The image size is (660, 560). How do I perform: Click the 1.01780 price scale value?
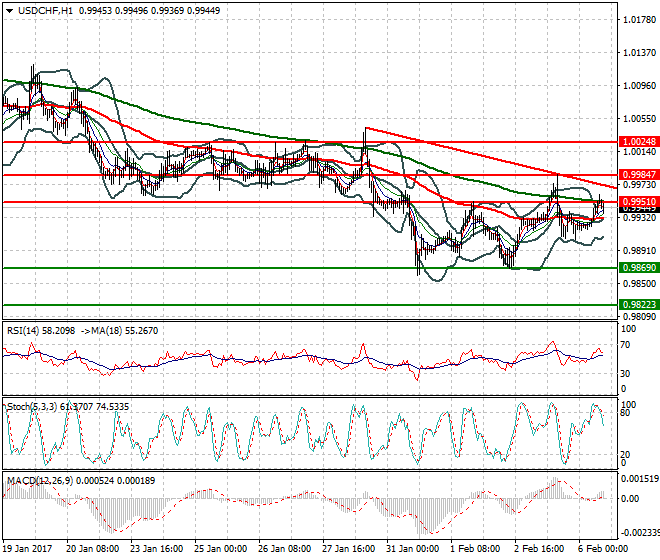point(640,20)
